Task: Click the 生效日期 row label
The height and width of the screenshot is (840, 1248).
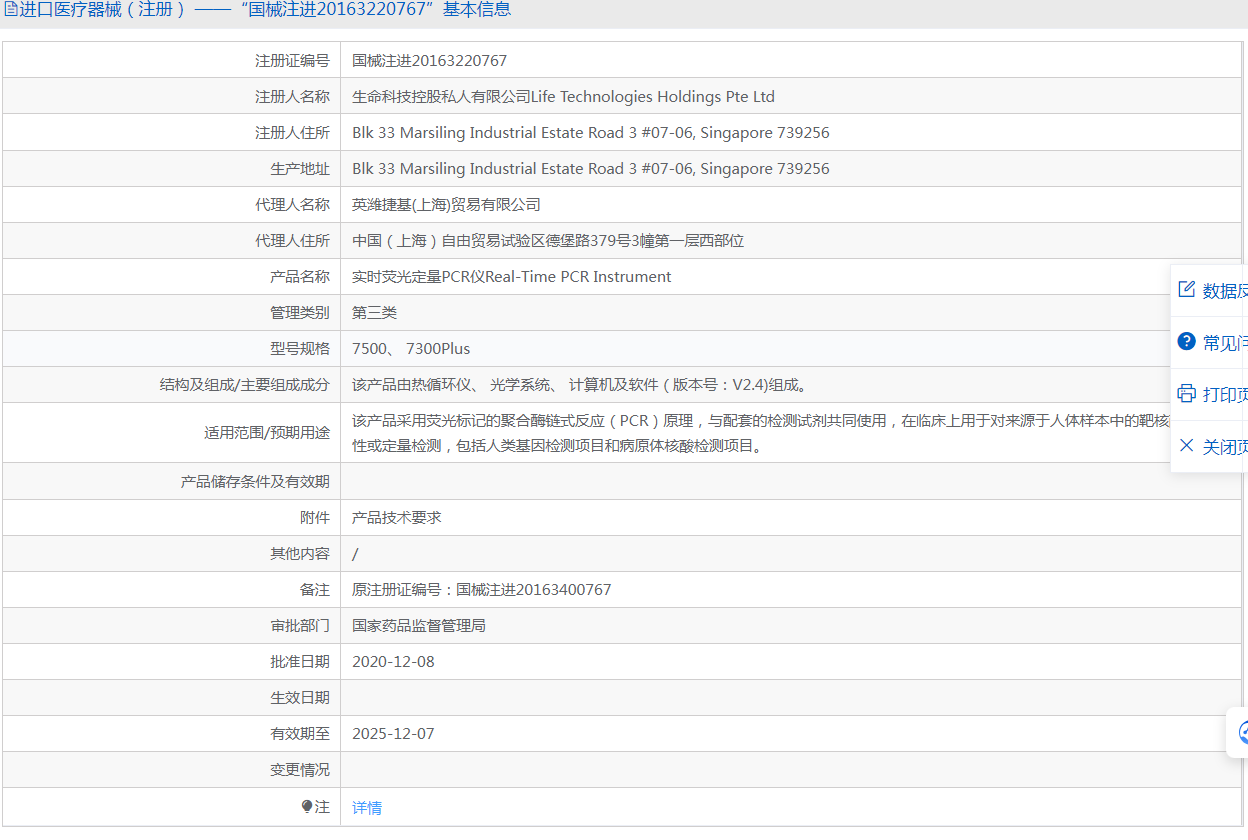Action: point(300,698)
